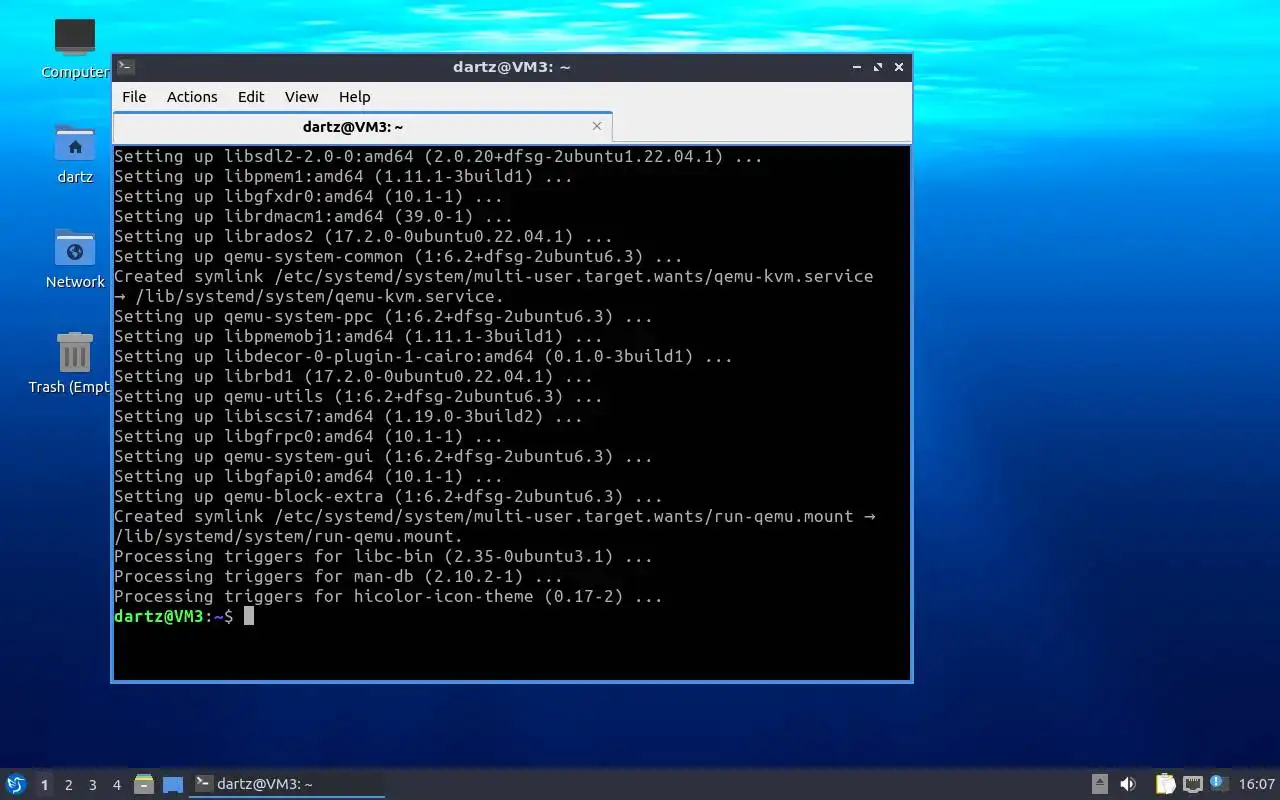Open the update notifier tray icon
Screen dimensions: 1280x800
pyautogui.click(x=1218, y=783)
